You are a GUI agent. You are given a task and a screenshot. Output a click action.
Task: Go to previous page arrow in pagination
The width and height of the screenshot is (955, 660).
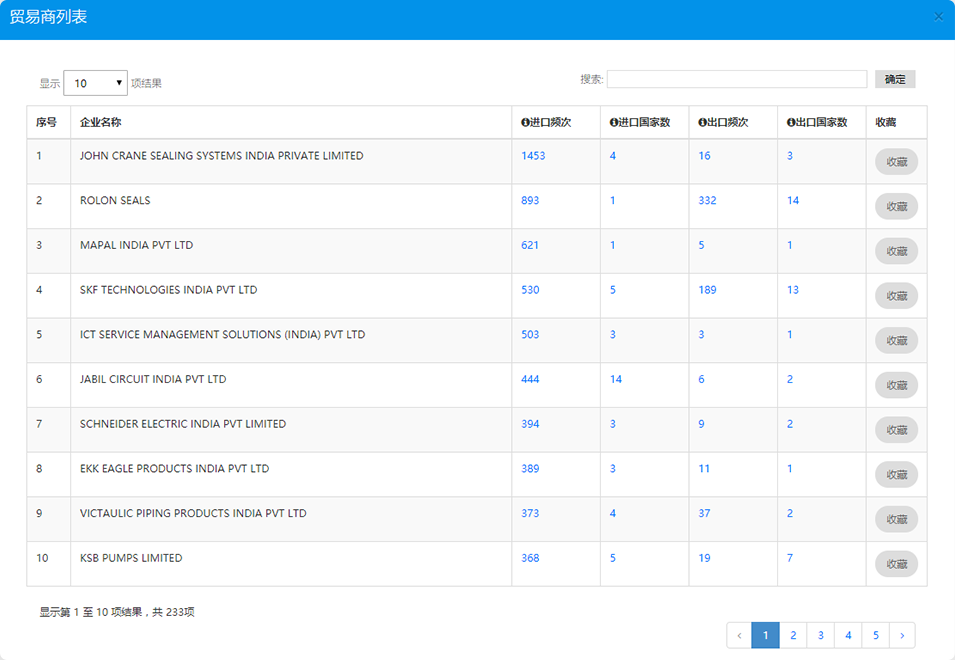point(739,635)
